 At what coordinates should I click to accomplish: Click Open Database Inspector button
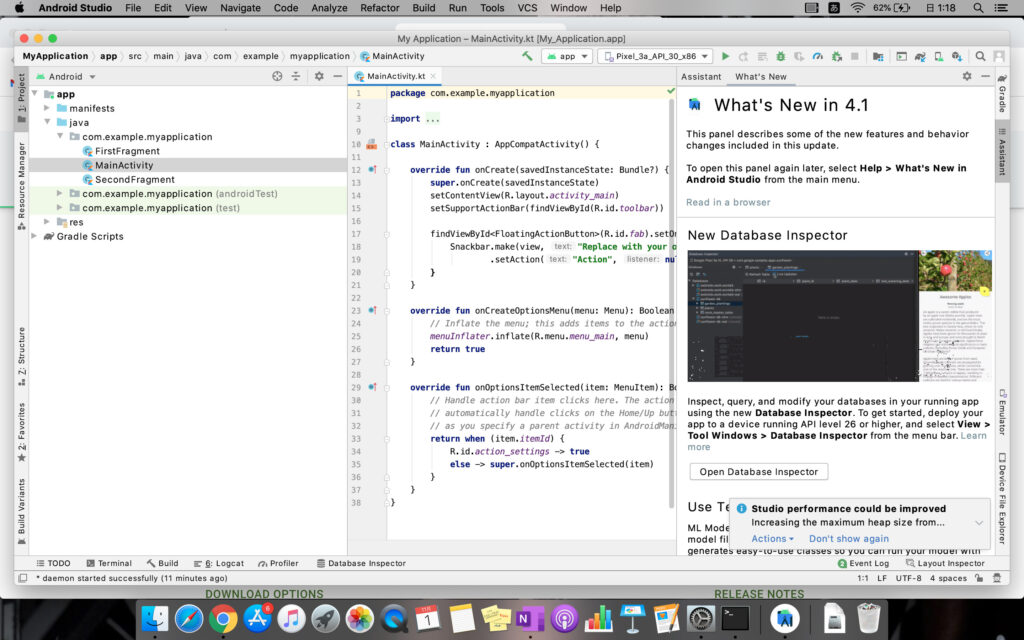758,472
